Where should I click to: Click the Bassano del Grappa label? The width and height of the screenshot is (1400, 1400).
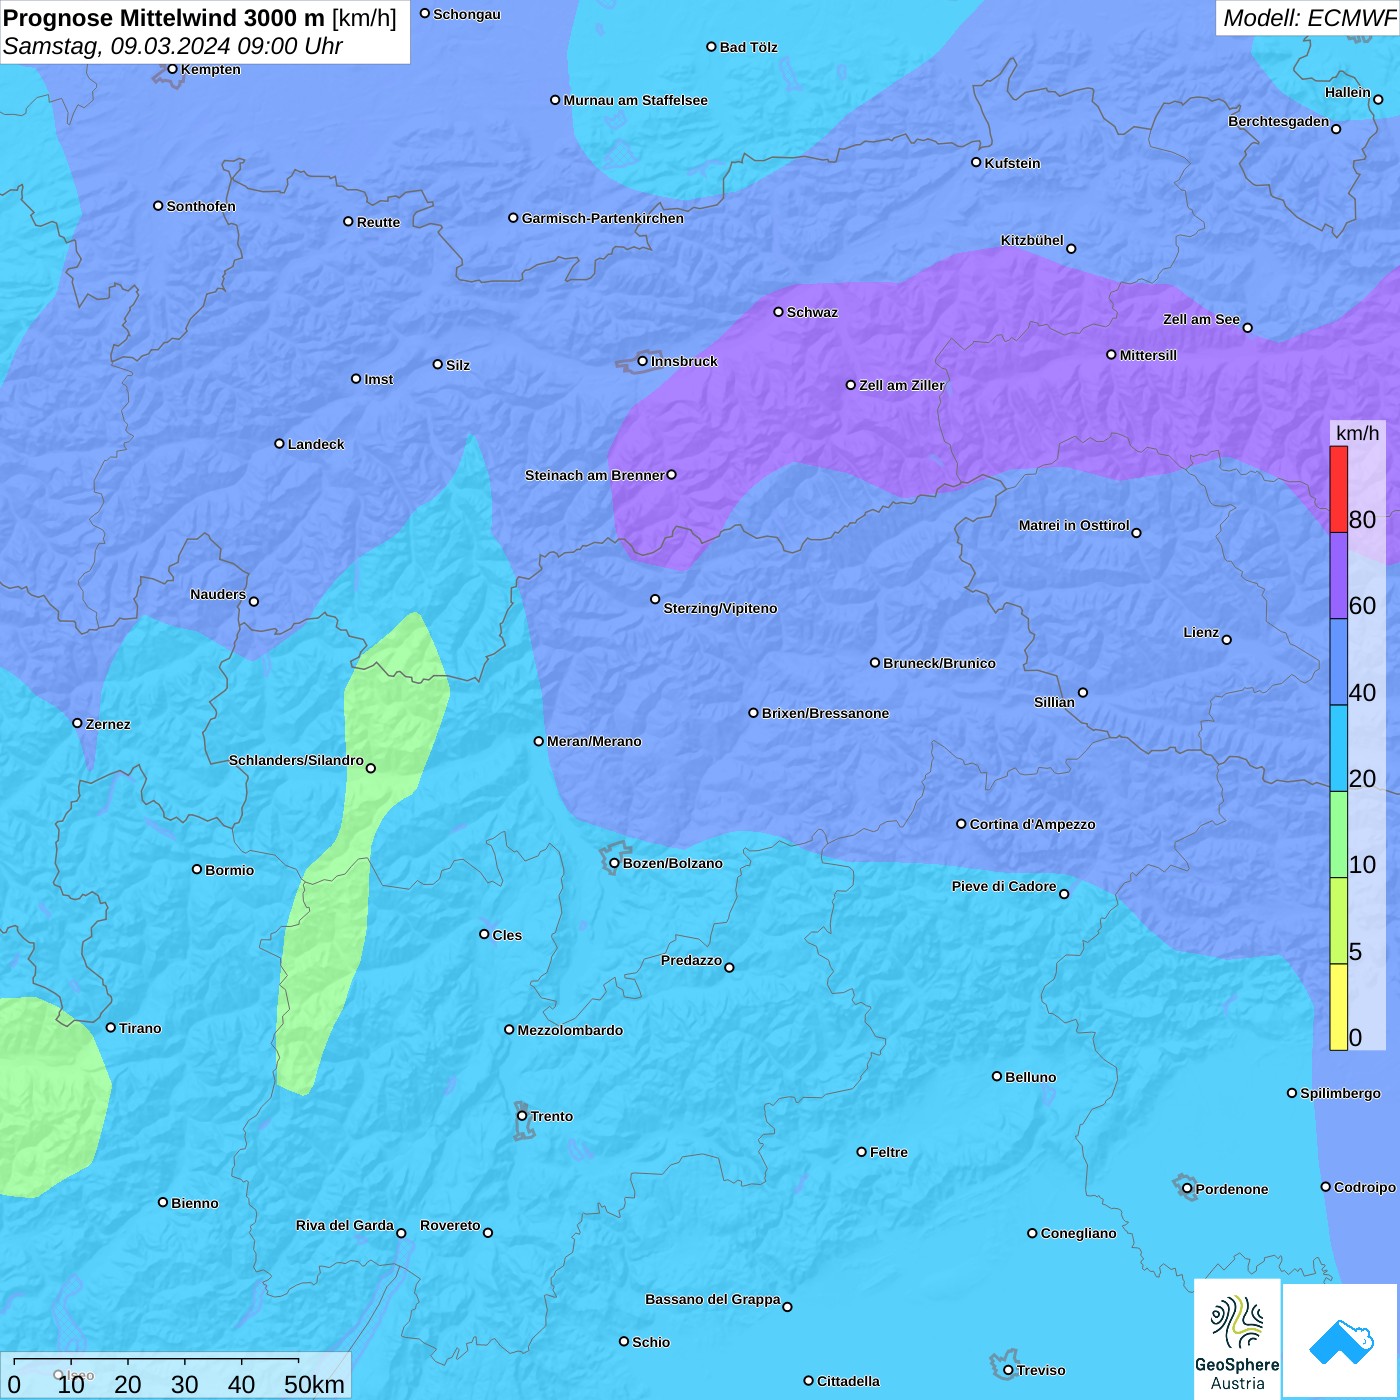713,1299
